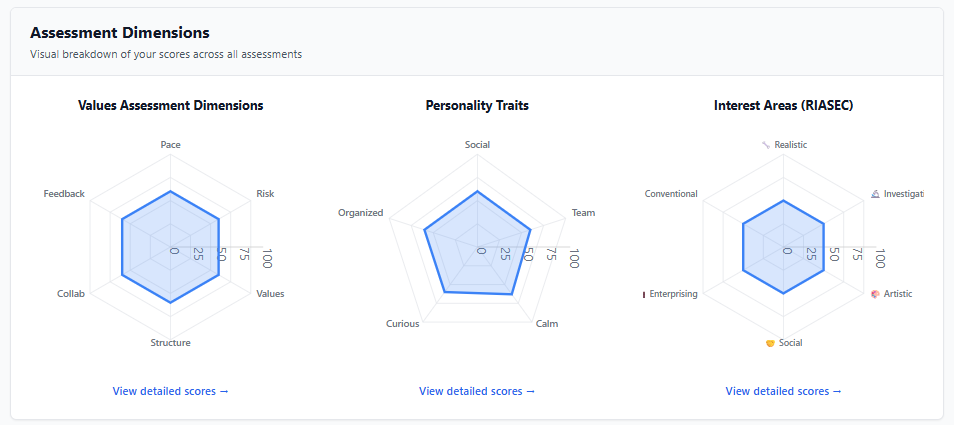Click the Calm trait label

547,324
